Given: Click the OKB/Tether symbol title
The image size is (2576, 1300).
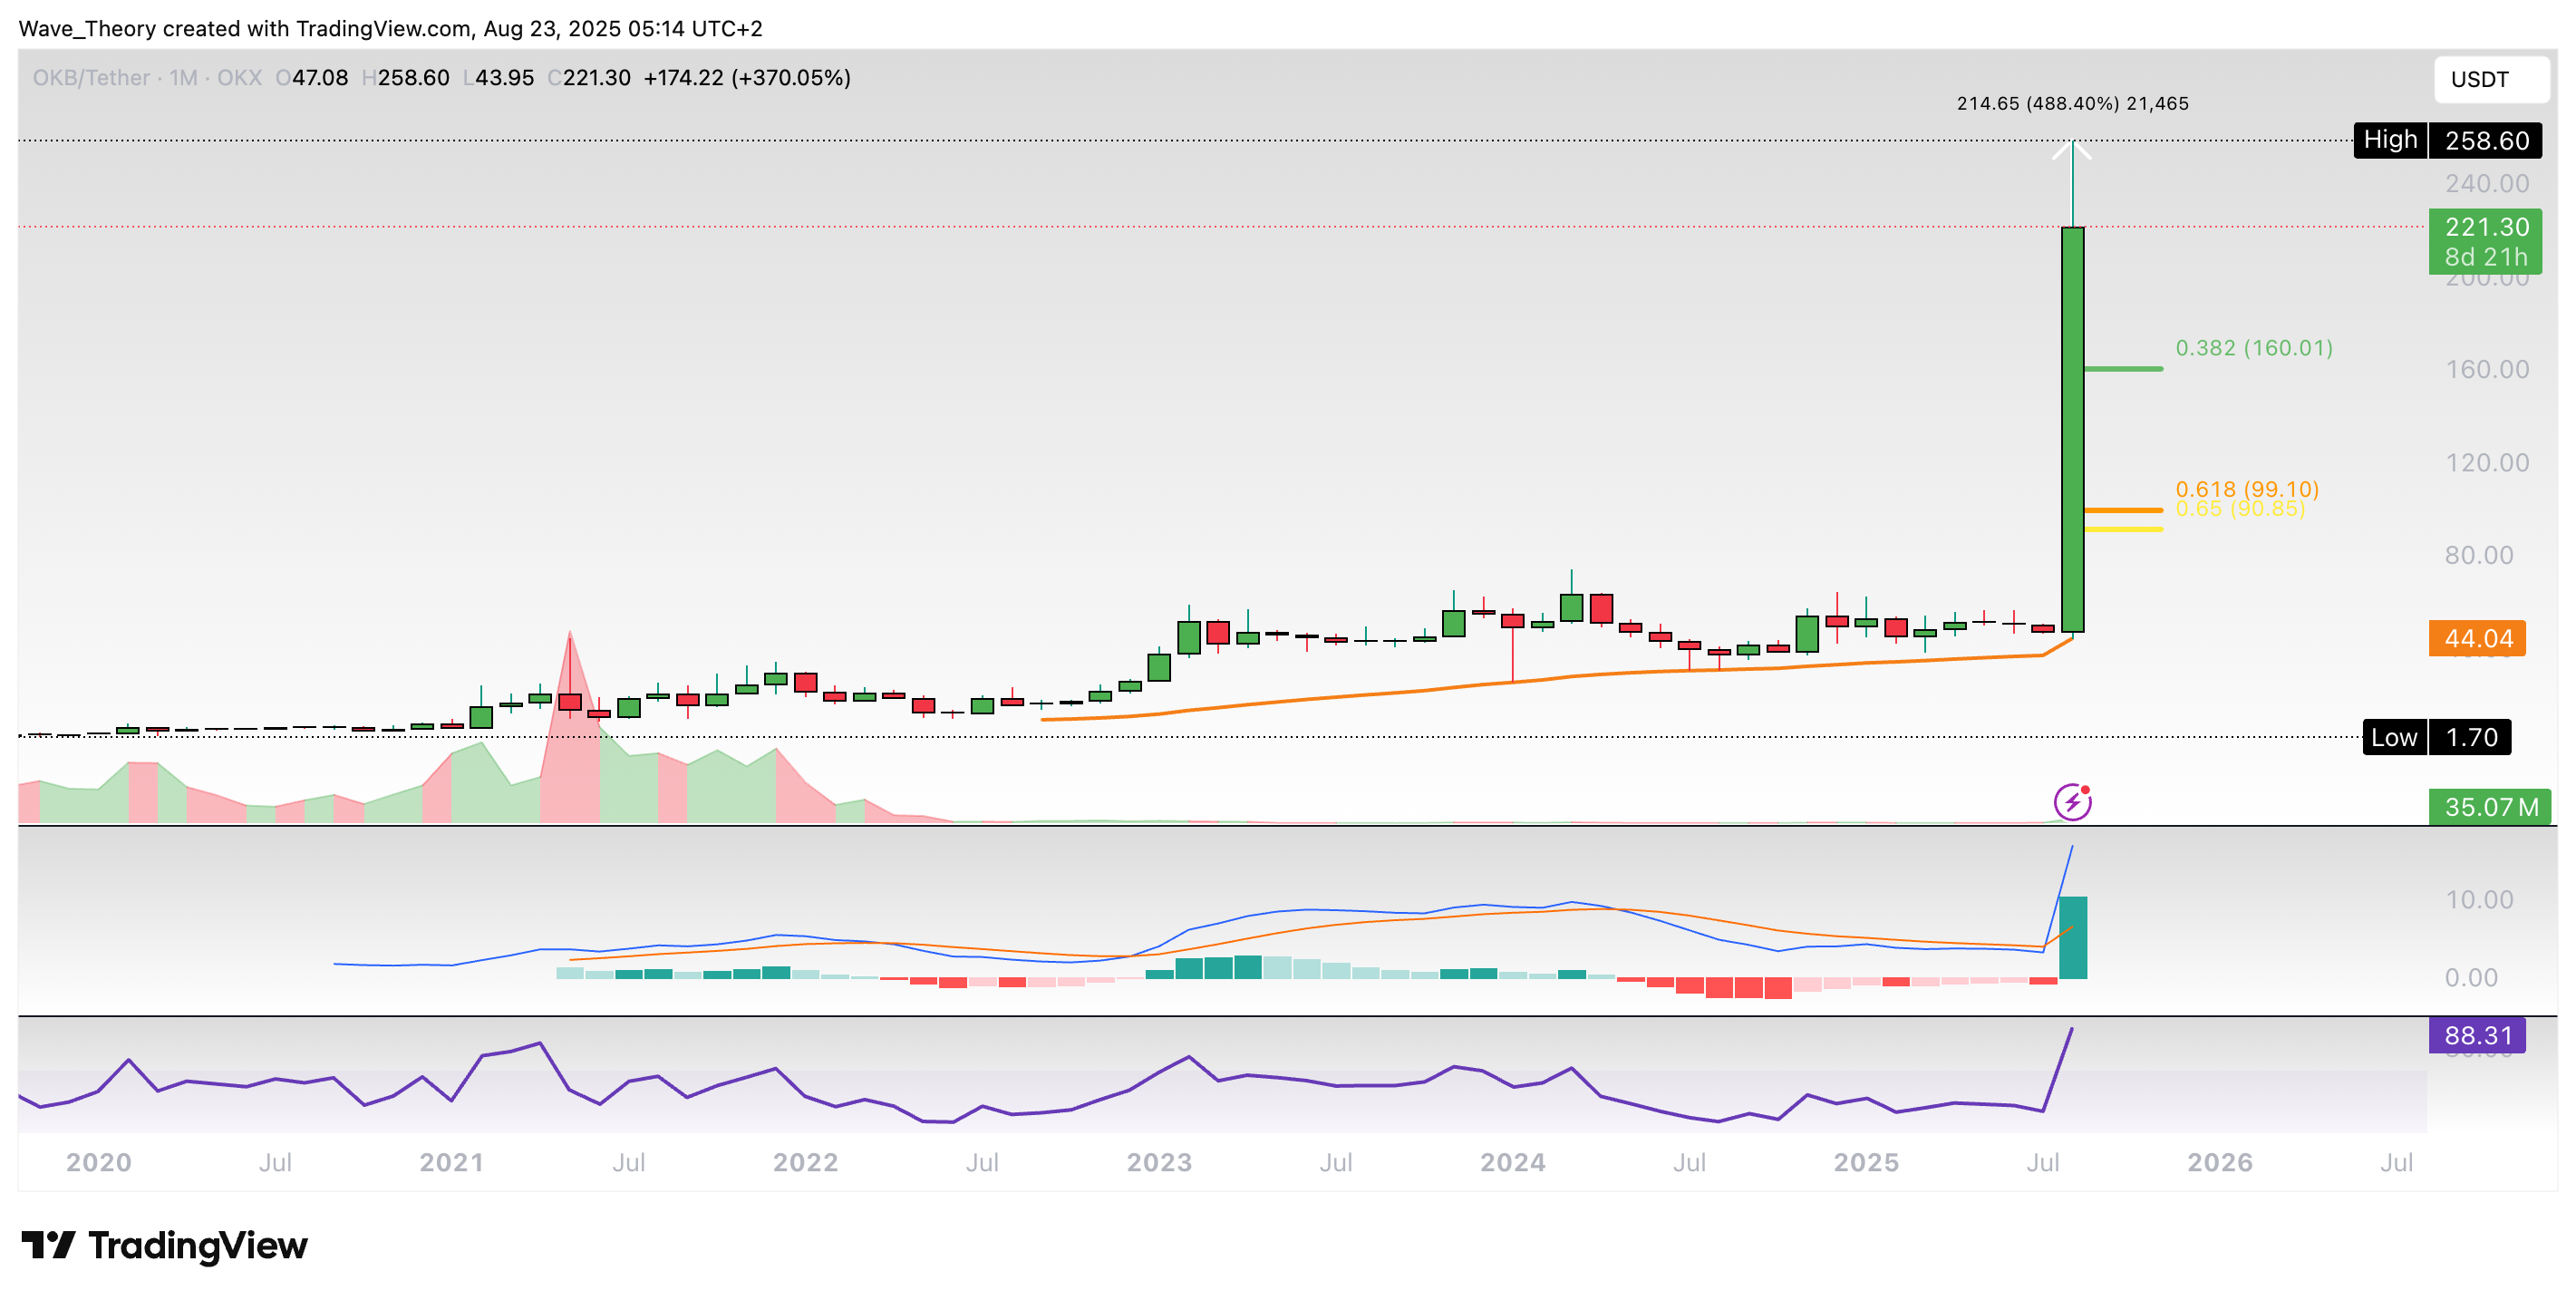Looking at the screenshot, I should pyautogui.click(x=91, y=78).
